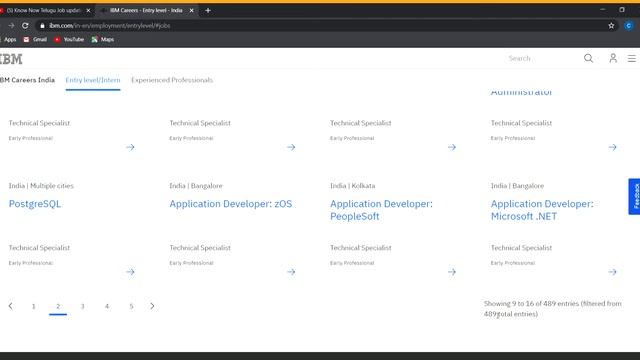Open the YouTube bookmark
Image resolution: width=640 pixels, height=360 pixels.
[x=69, y=40]
